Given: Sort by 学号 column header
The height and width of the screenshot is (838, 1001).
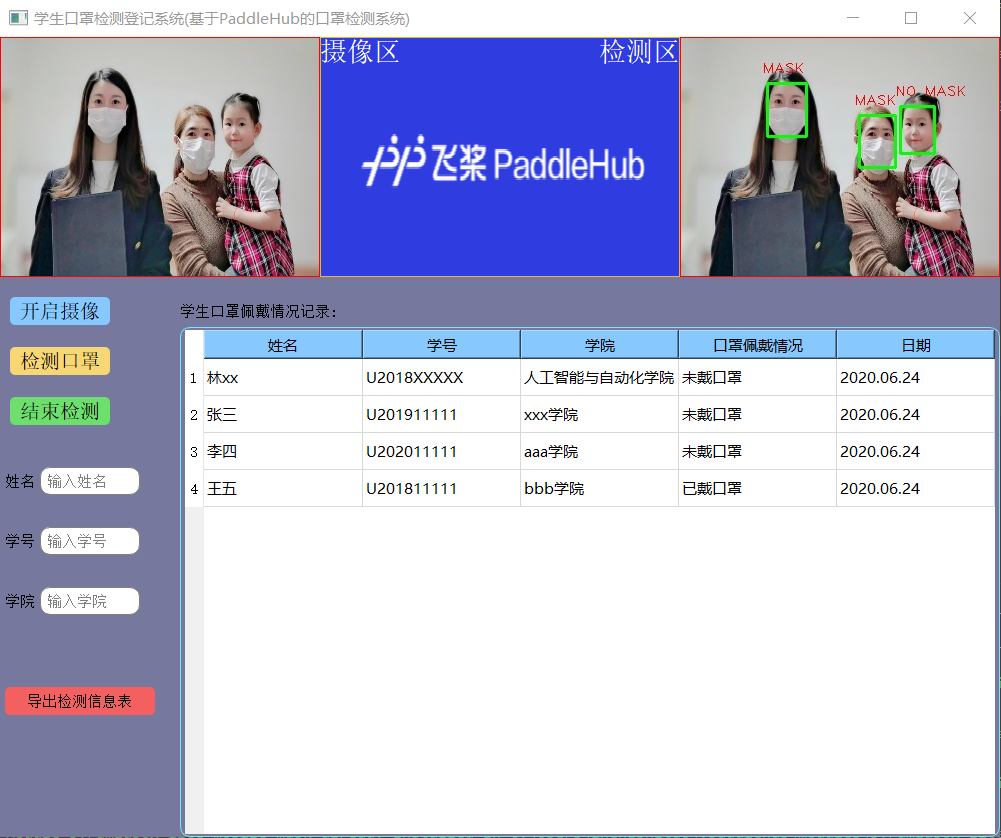Looking at the screenshot, I should 441,345.
